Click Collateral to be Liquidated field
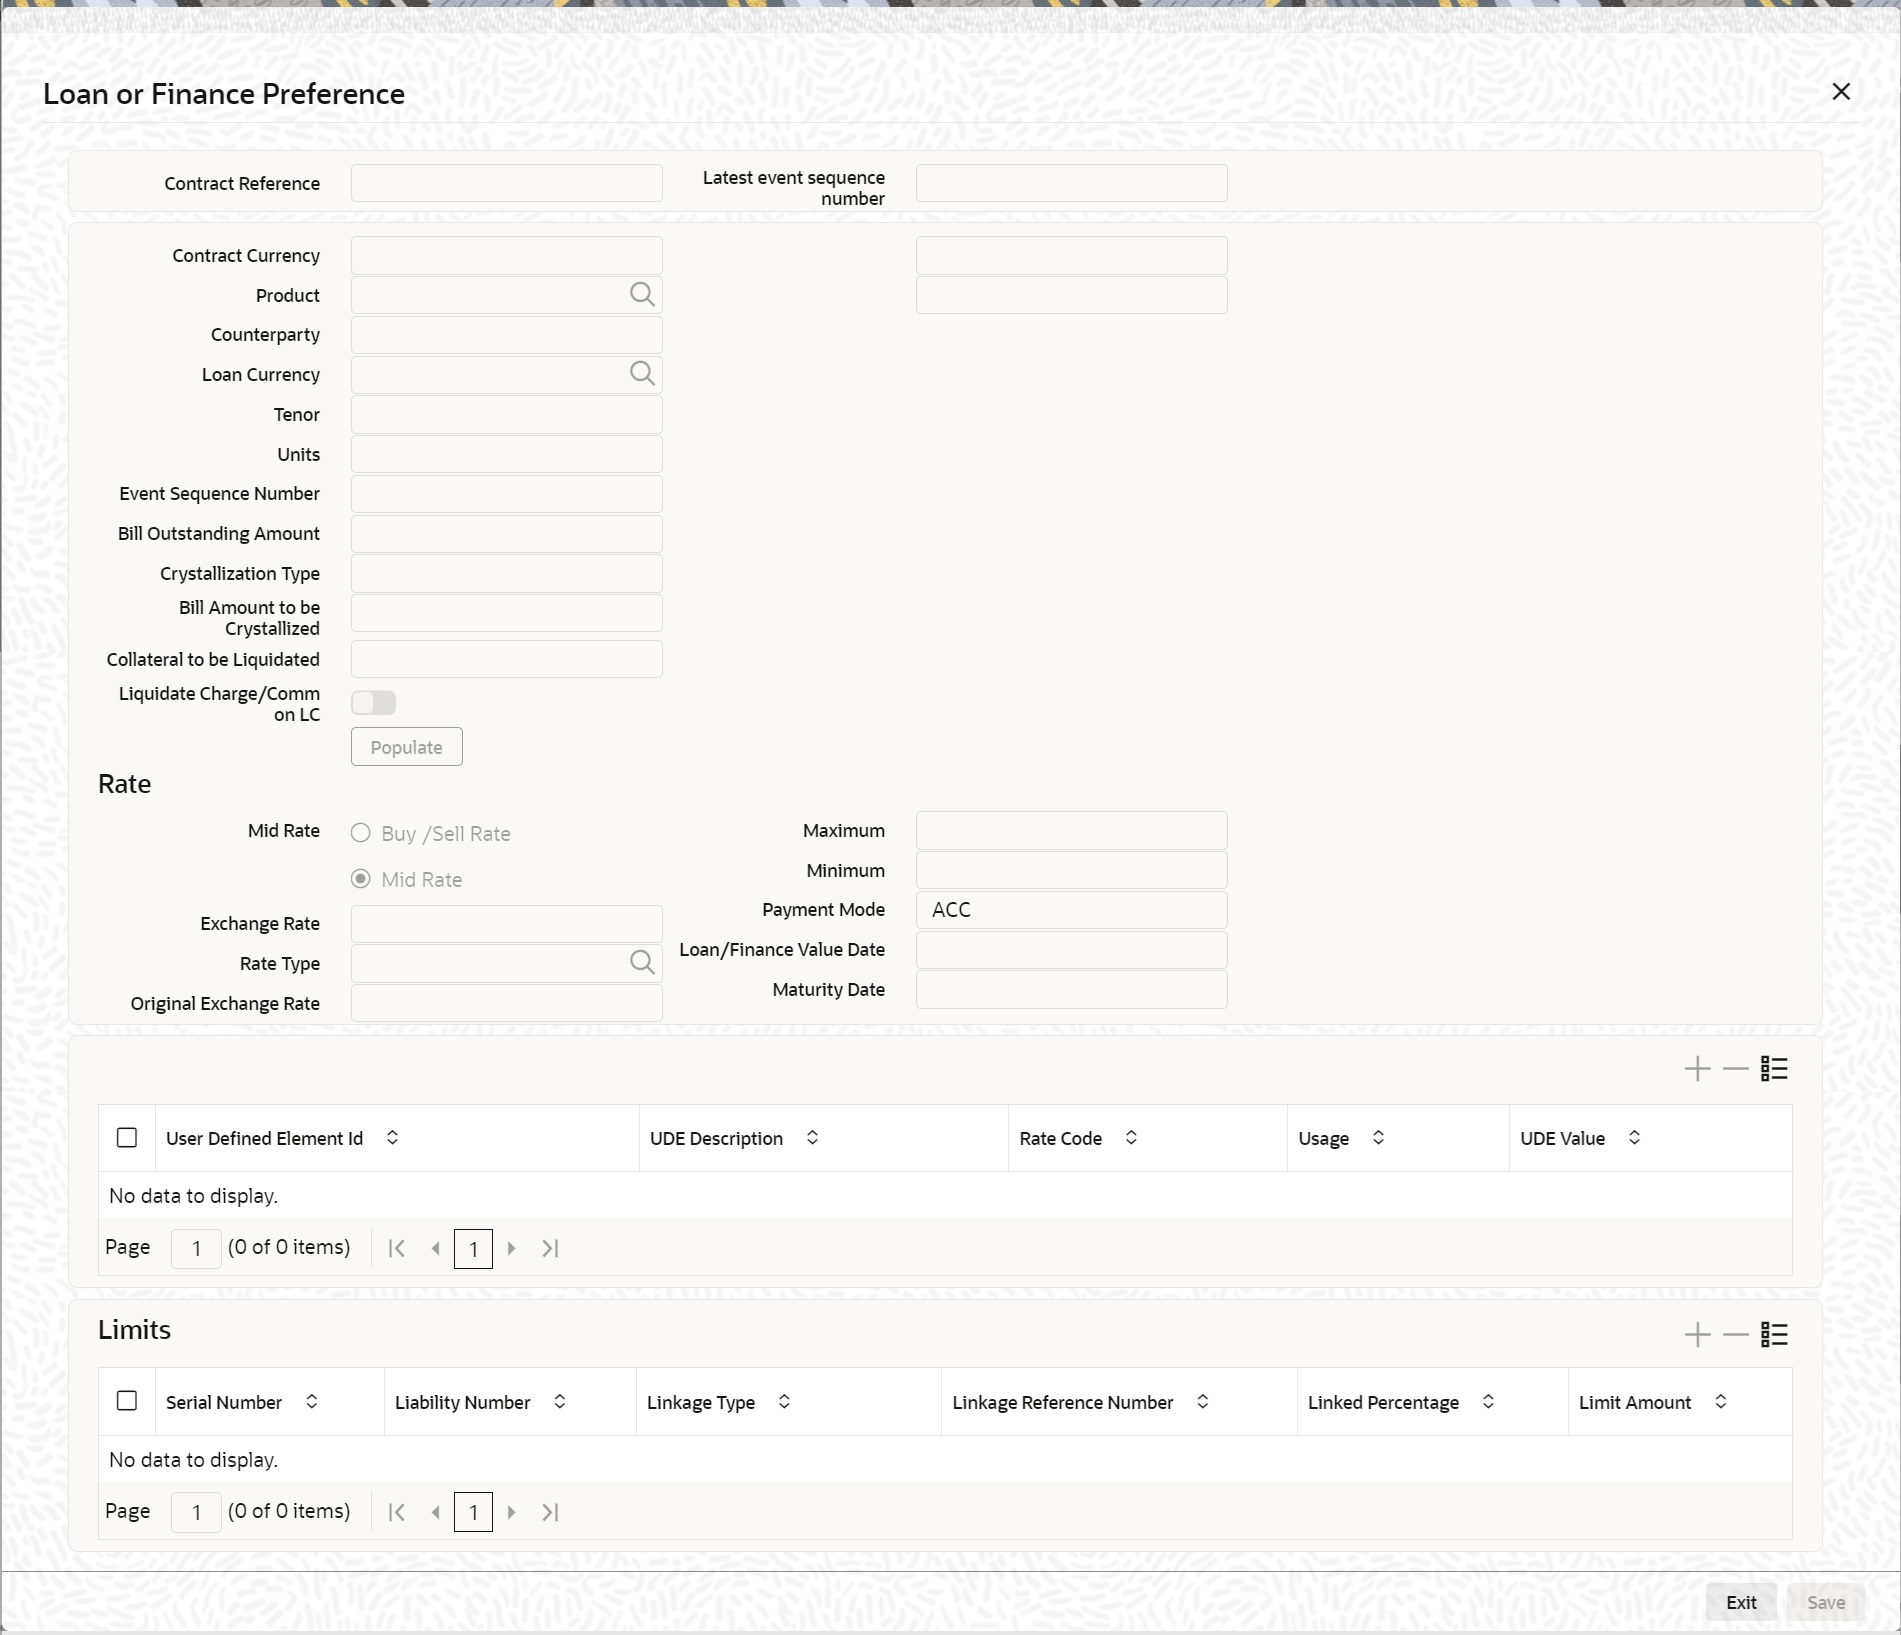The image size is (1901, 1635). click(x=507, y=659)
